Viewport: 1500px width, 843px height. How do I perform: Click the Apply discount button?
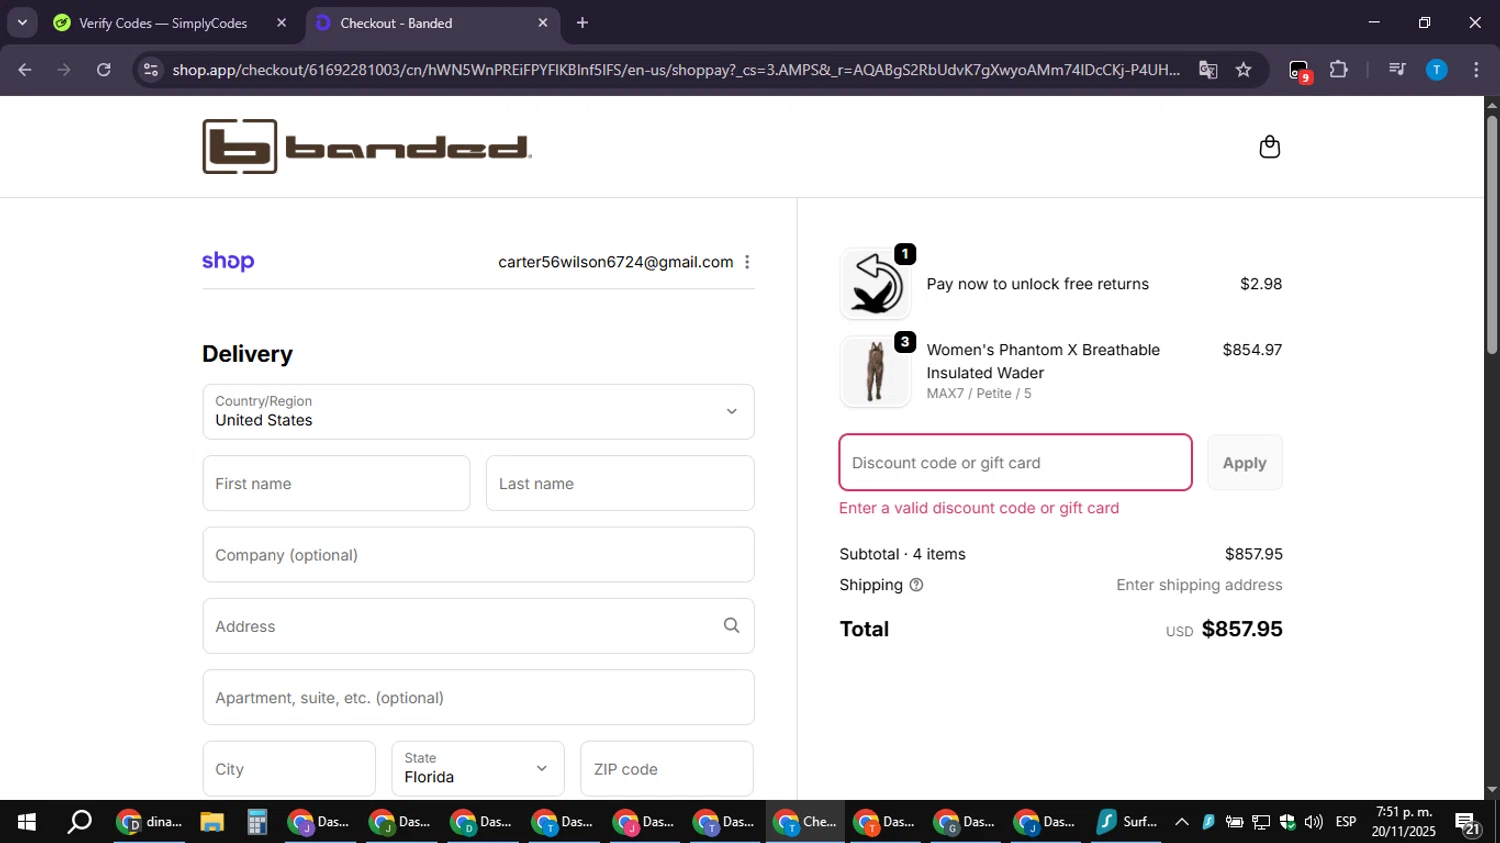tap(1244, 462)
